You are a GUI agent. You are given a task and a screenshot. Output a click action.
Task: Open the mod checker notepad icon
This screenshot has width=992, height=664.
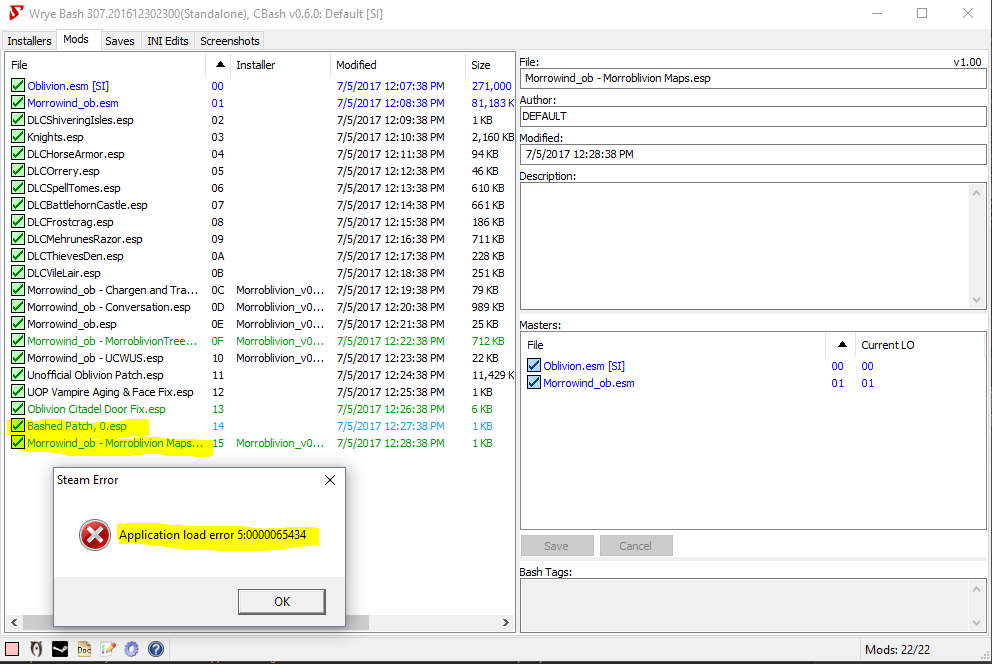tap(108, 649)
